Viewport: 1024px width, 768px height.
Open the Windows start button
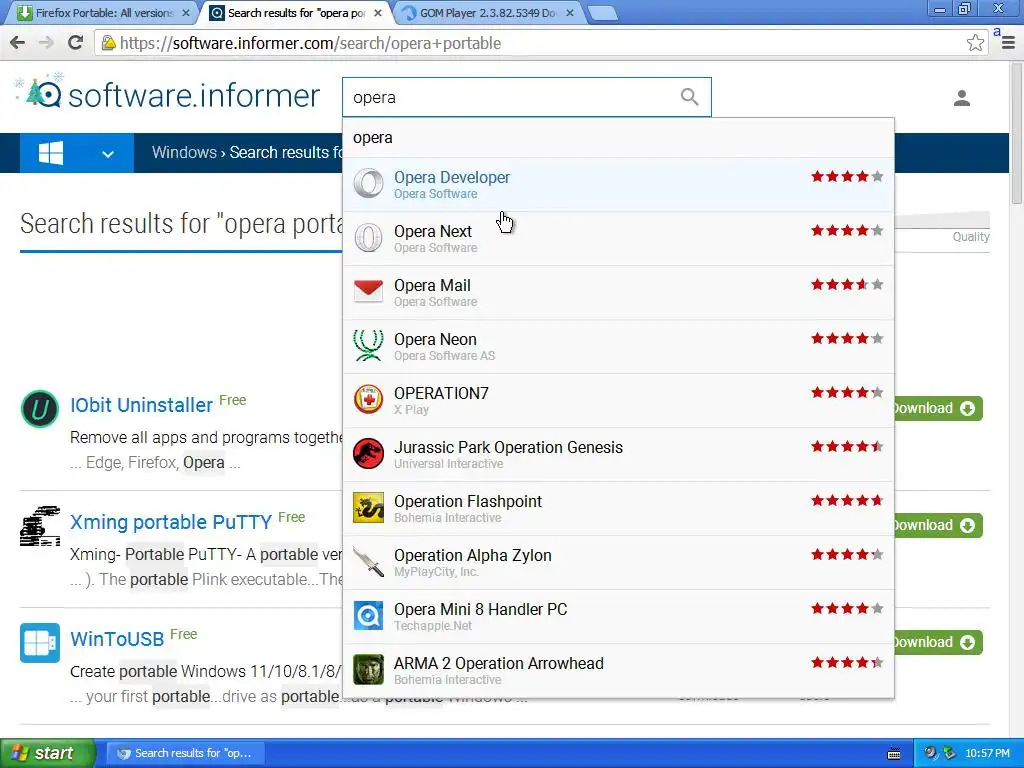[48, 754]
